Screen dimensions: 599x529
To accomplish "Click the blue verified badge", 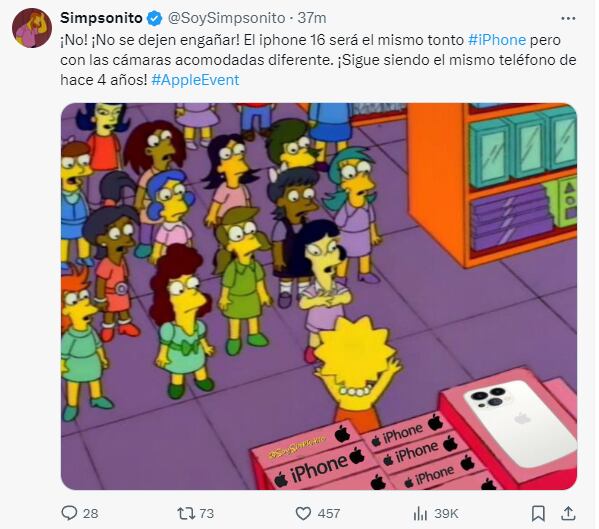I will pyautogui.click(x=155, y=18).
